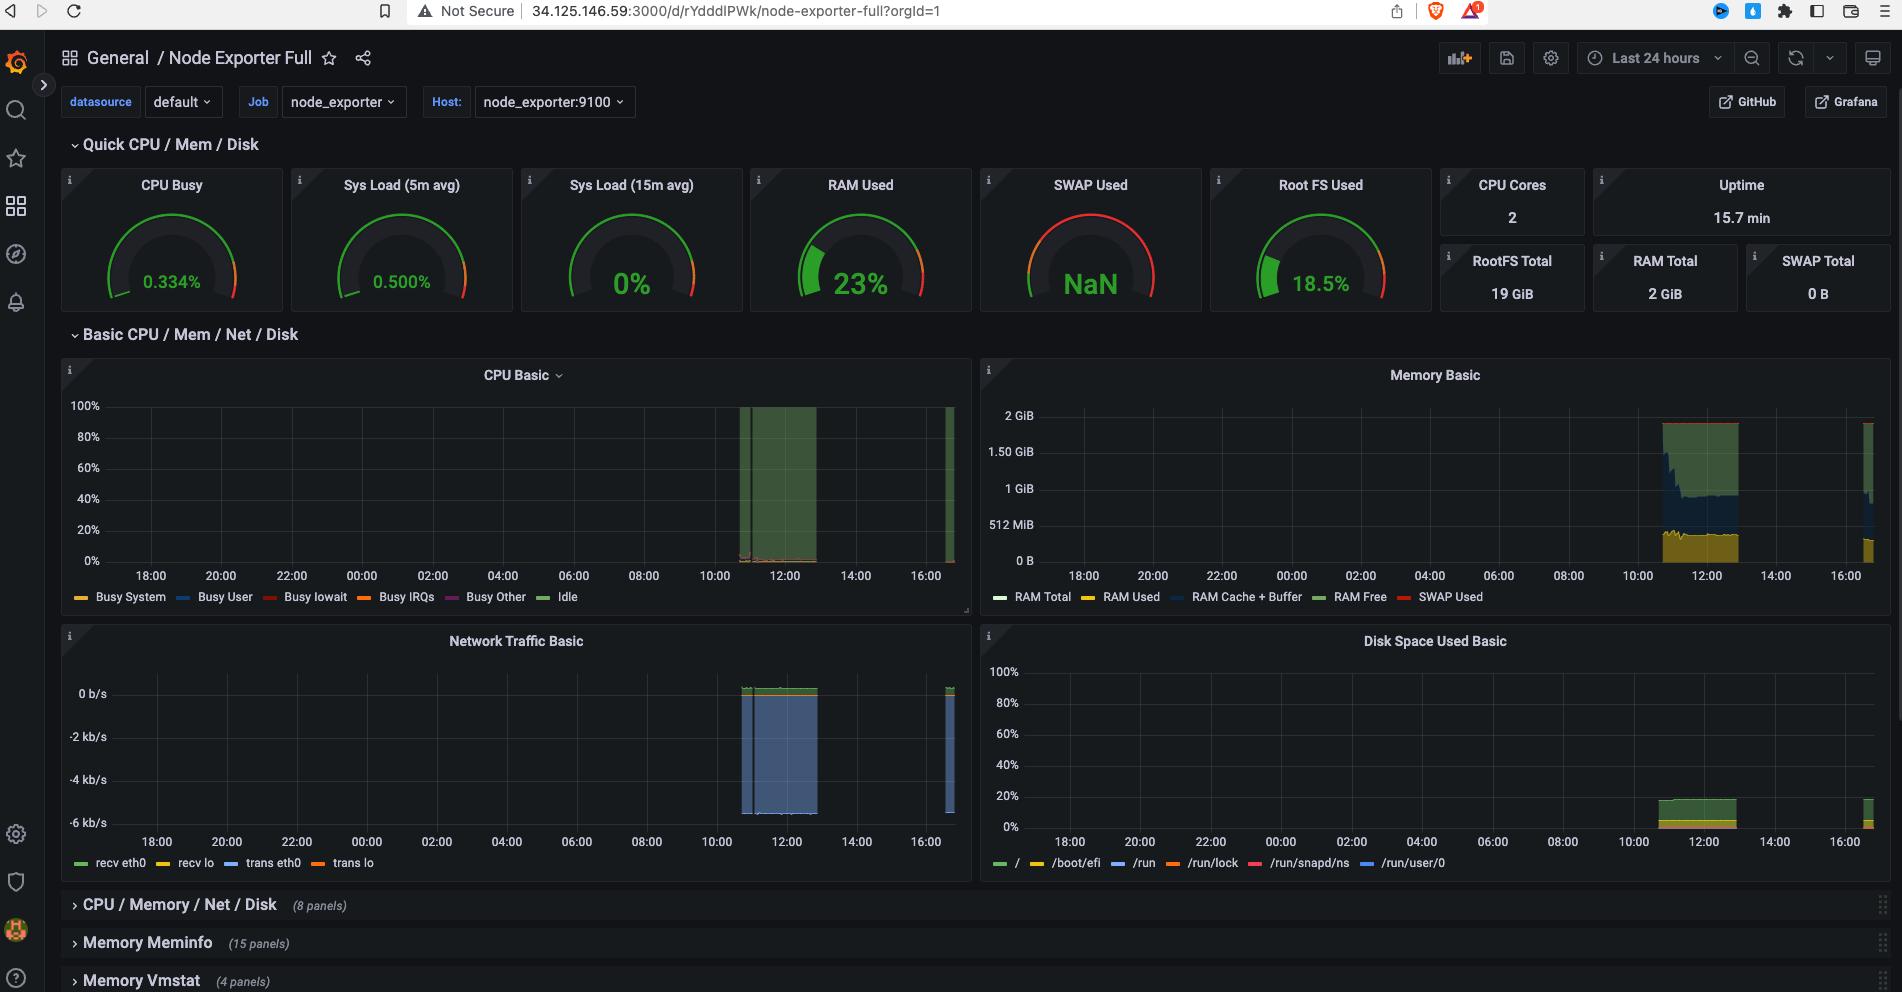Click the share dashboard icon
1902x992 pixels.
(363, 58)
